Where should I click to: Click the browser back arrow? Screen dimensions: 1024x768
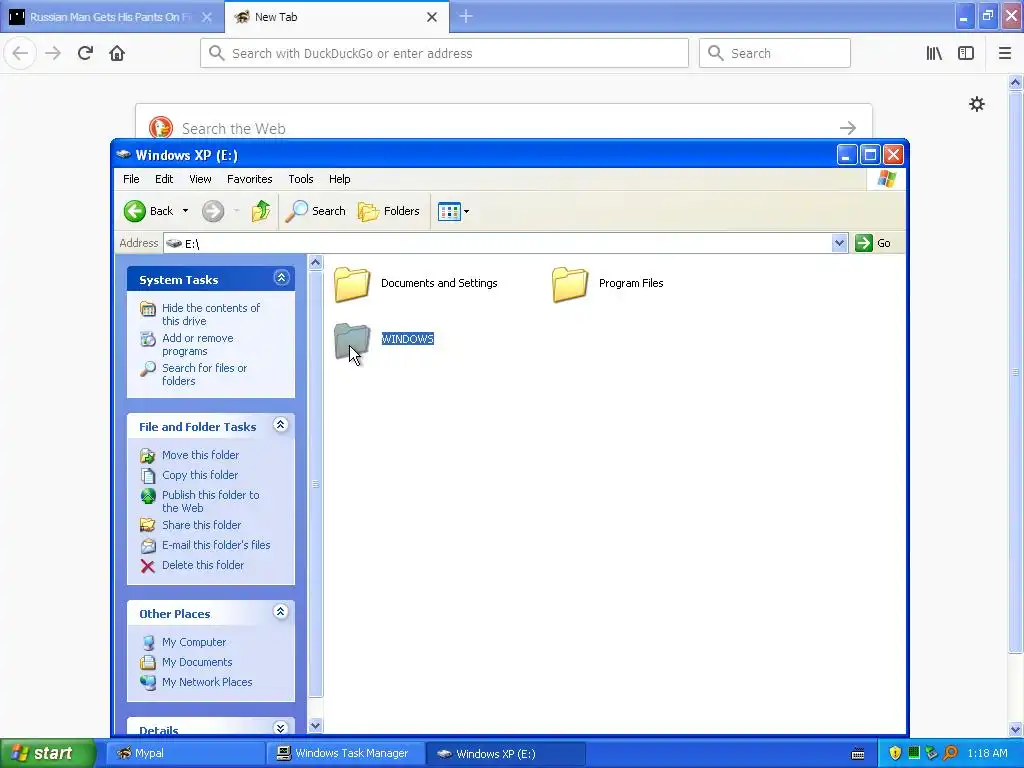20,53
